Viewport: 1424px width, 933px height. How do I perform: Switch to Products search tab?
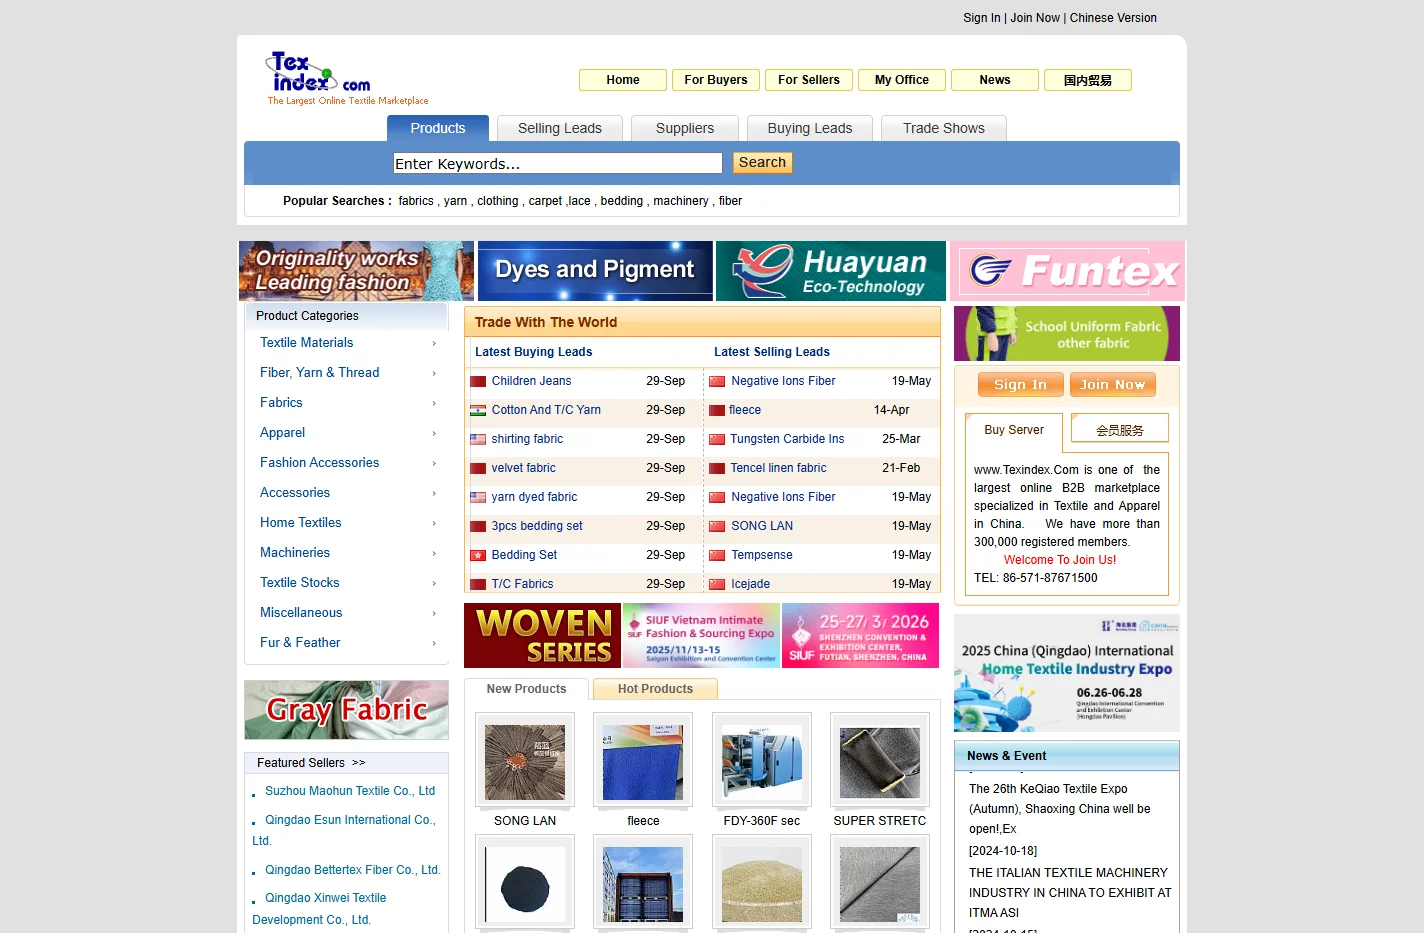[x=438, y=128]
